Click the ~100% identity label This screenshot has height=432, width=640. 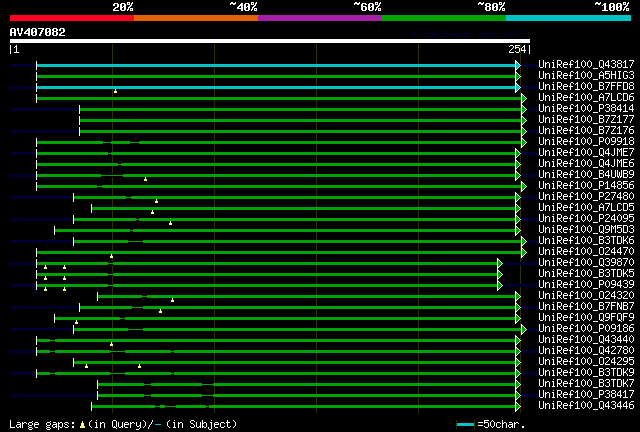pos(612,7)
